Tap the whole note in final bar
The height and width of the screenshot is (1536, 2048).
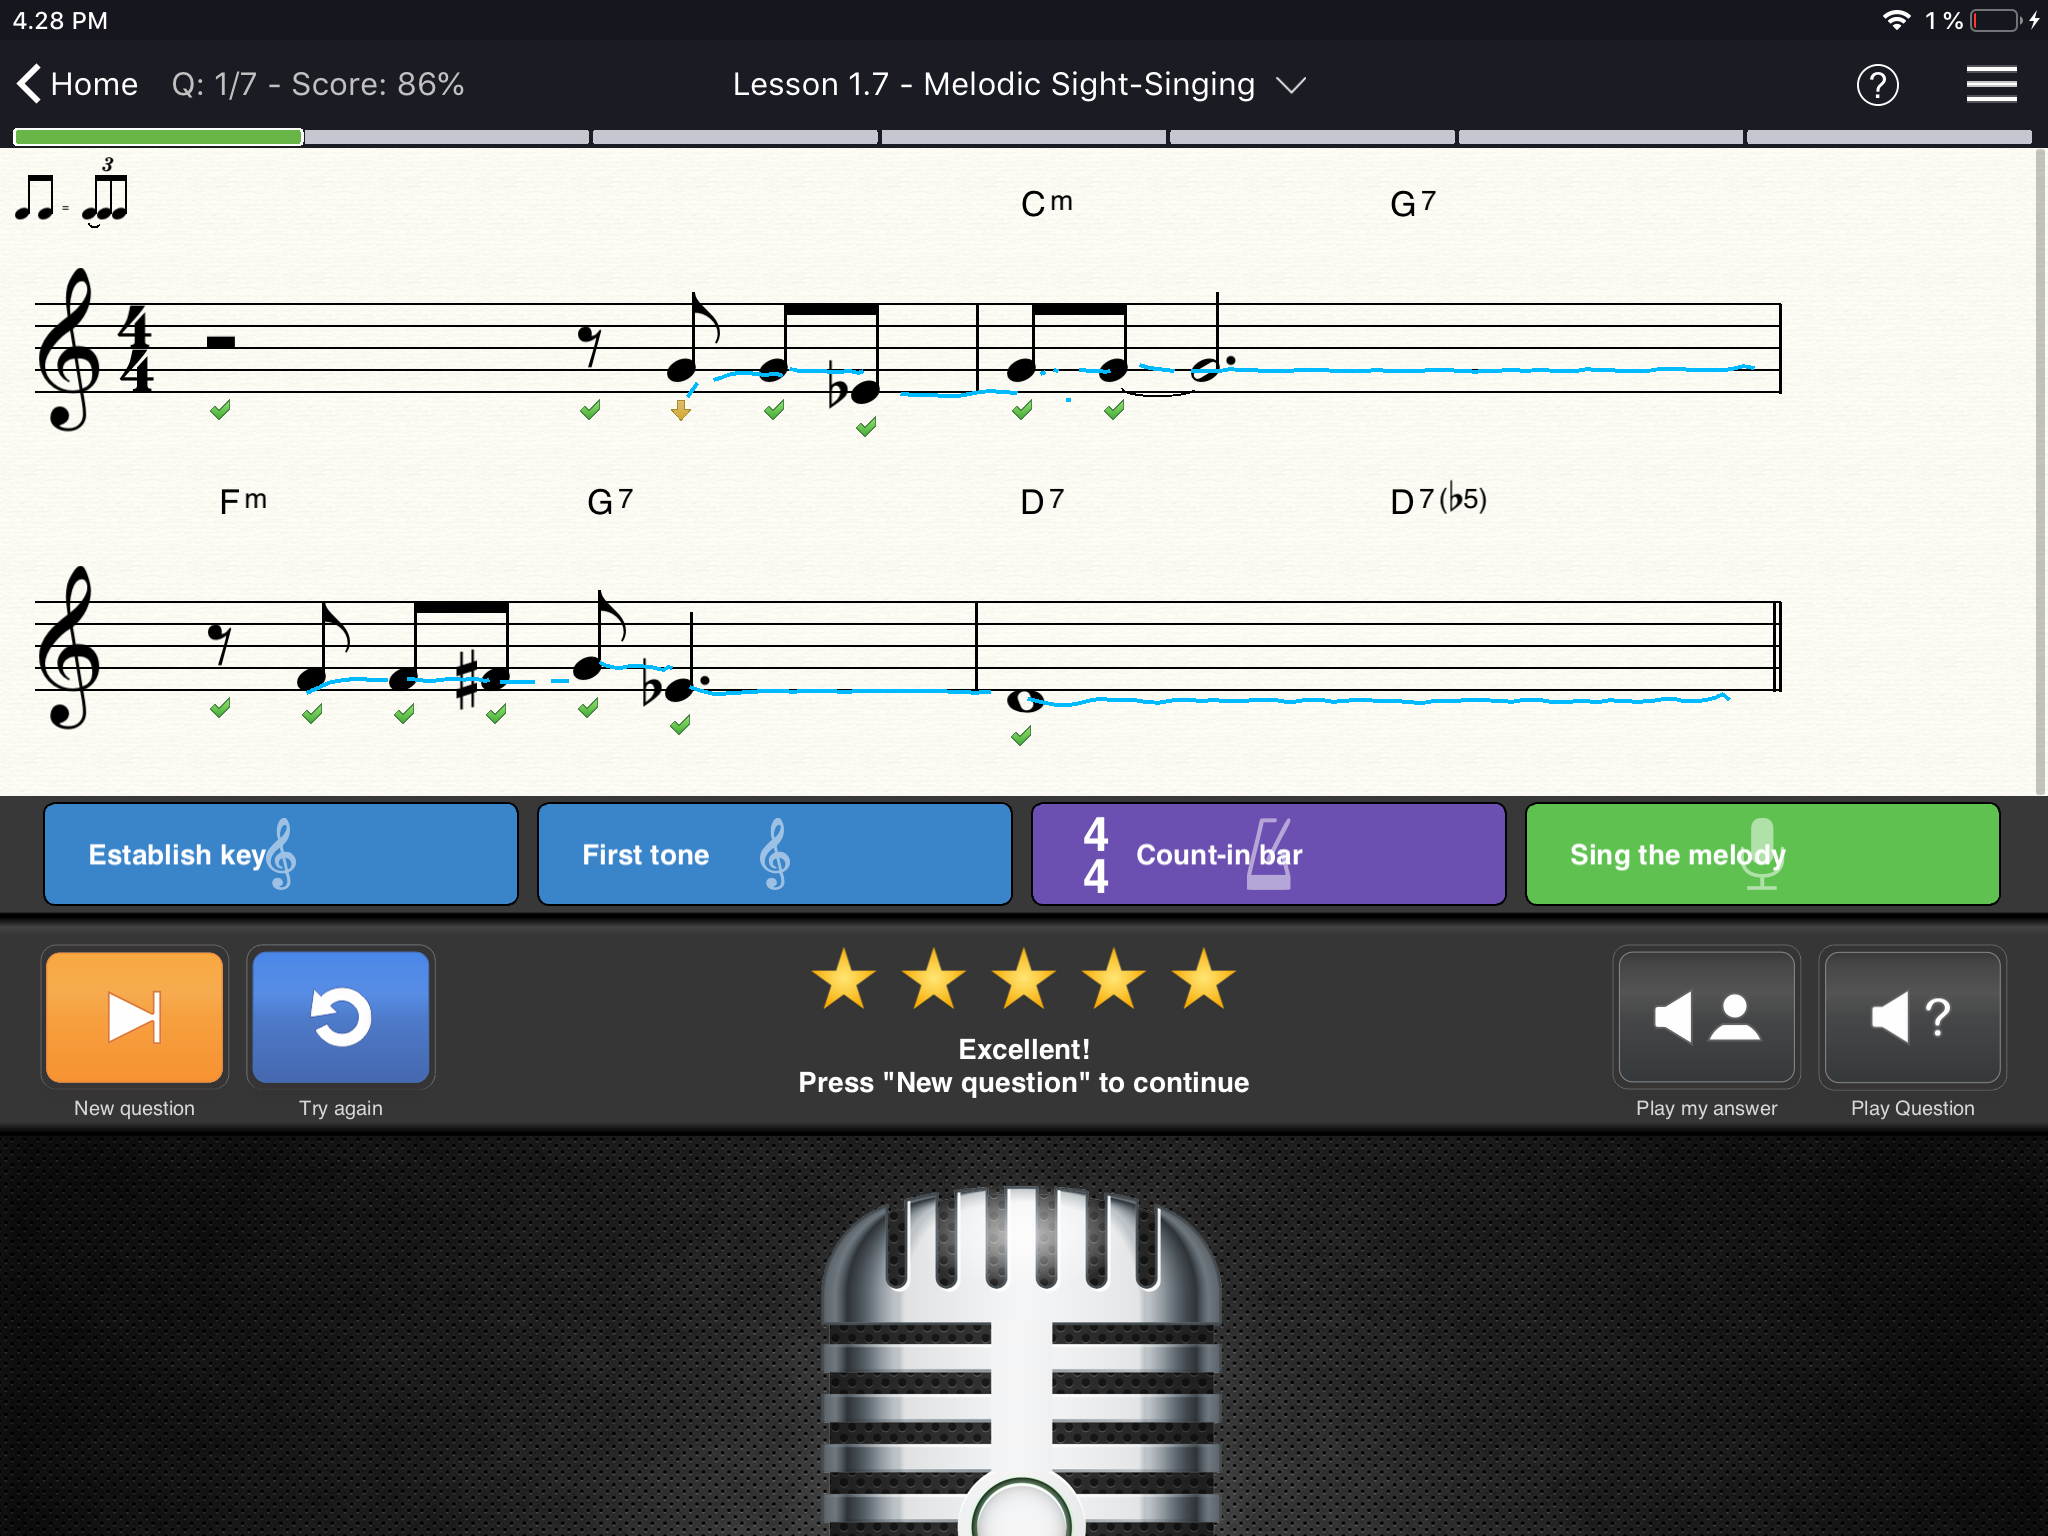pyautogui.click(x=1024, y=701)
